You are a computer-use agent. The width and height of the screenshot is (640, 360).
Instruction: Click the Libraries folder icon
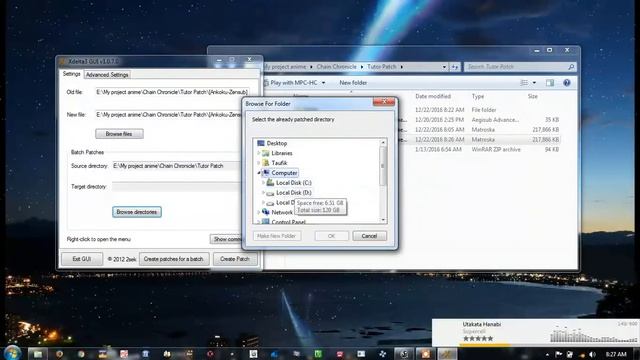tap(266, 153)
